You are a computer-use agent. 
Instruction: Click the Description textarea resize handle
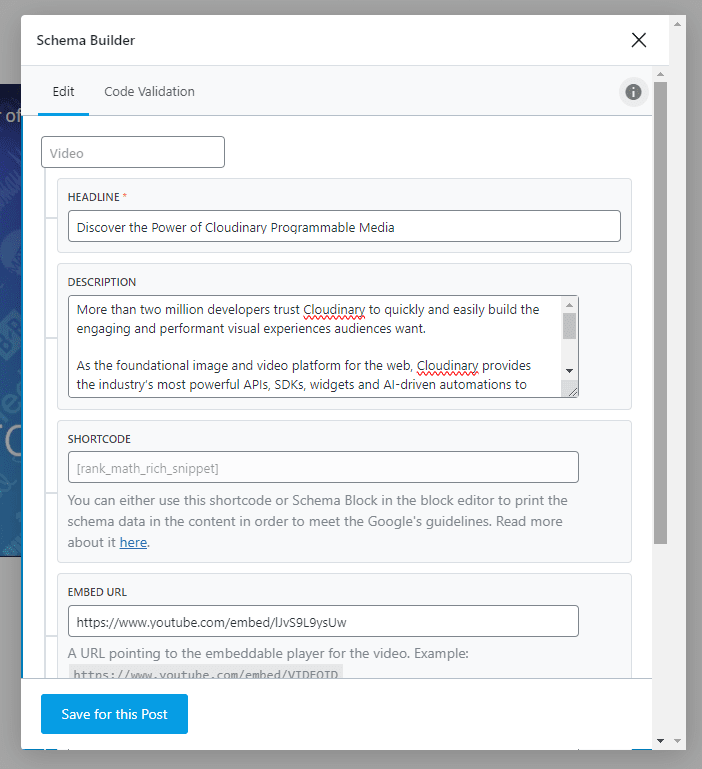tap(571, 390)
